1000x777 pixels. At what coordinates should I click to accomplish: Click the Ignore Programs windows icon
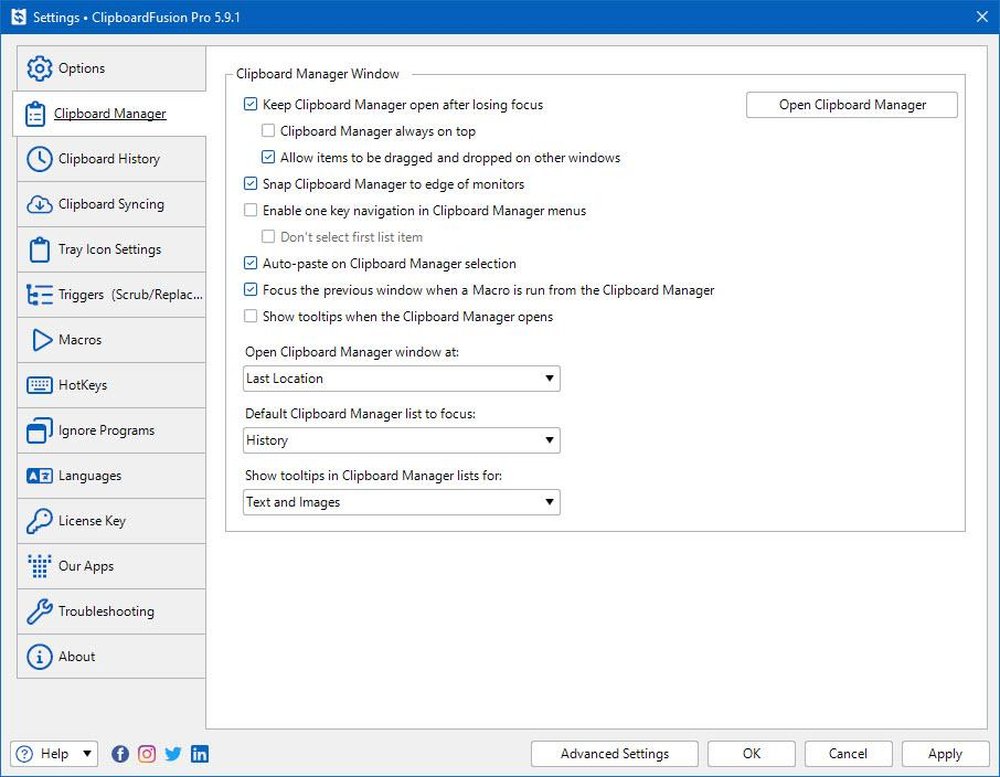39,431
